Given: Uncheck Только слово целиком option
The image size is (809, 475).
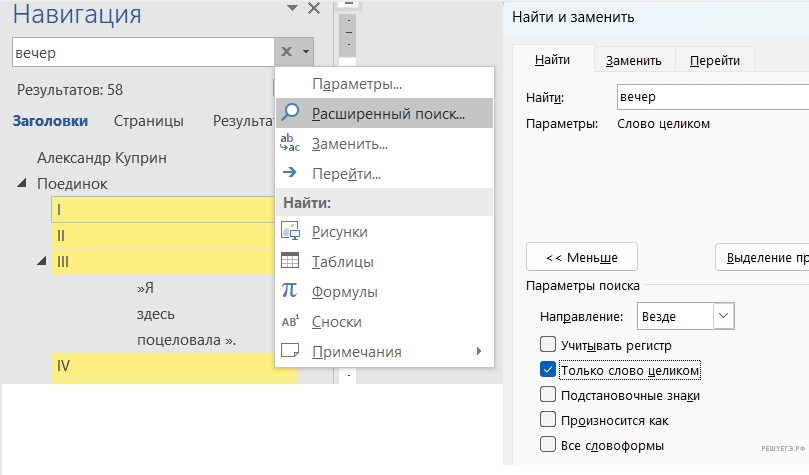Looking at the screenshot, I should click(x=547, y=370).
